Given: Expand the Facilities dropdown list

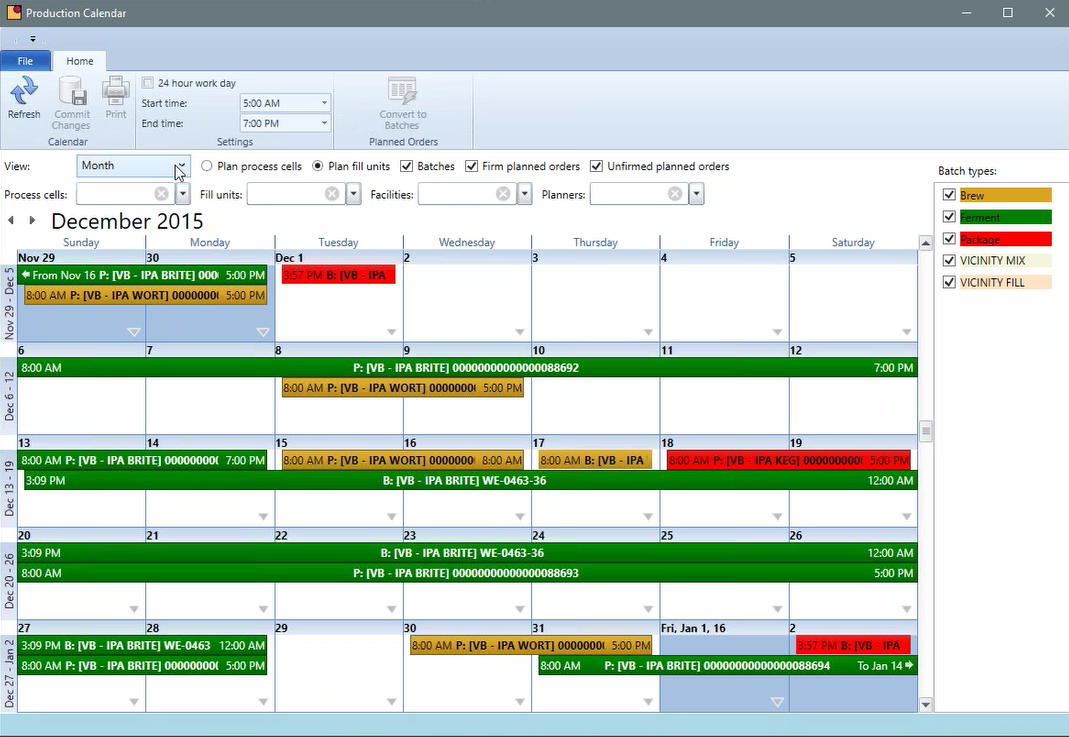Looking at the screenshot, I should (525, 194).
